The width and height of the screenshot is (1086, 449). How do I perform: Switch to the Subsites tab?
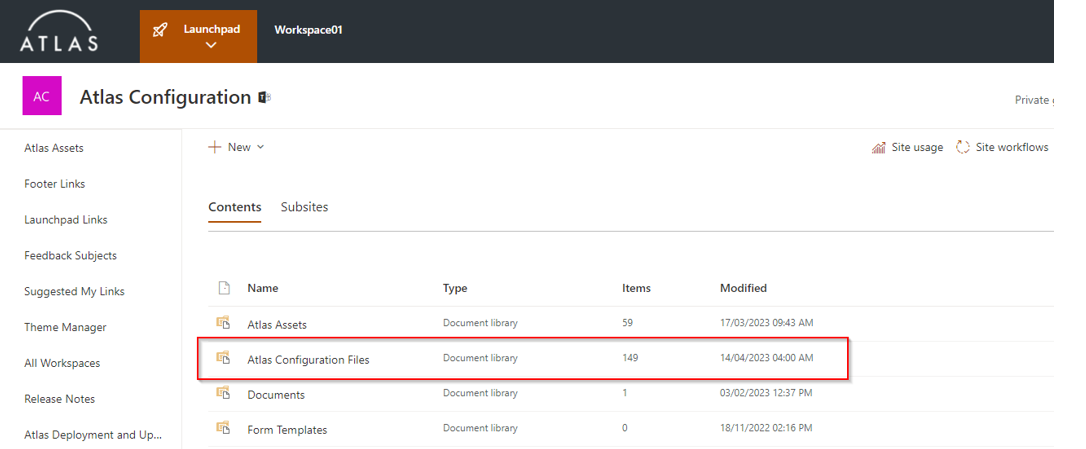tap(304, 207)
